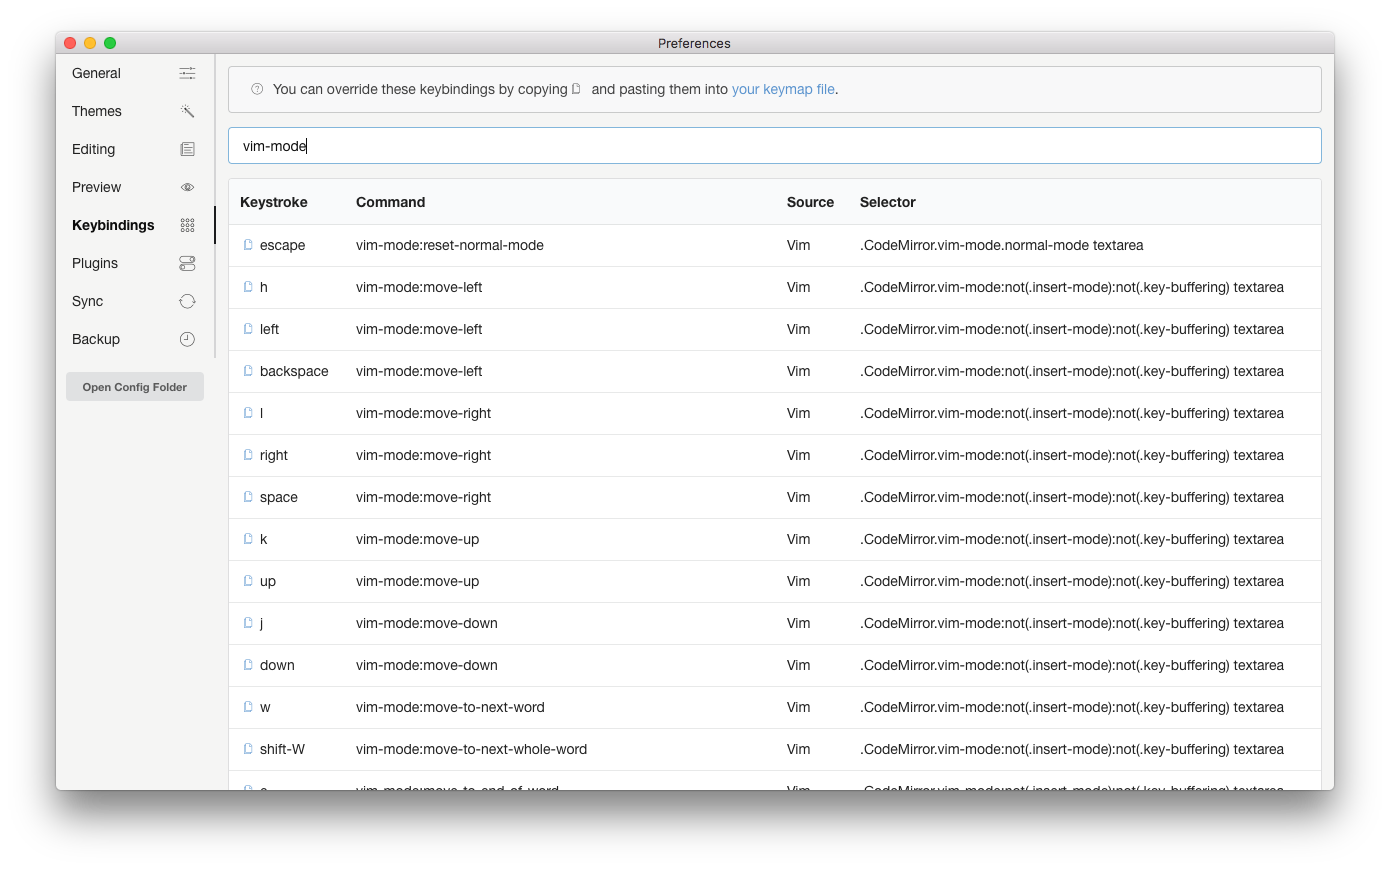Click the Preview eye icon

[187, 186]
